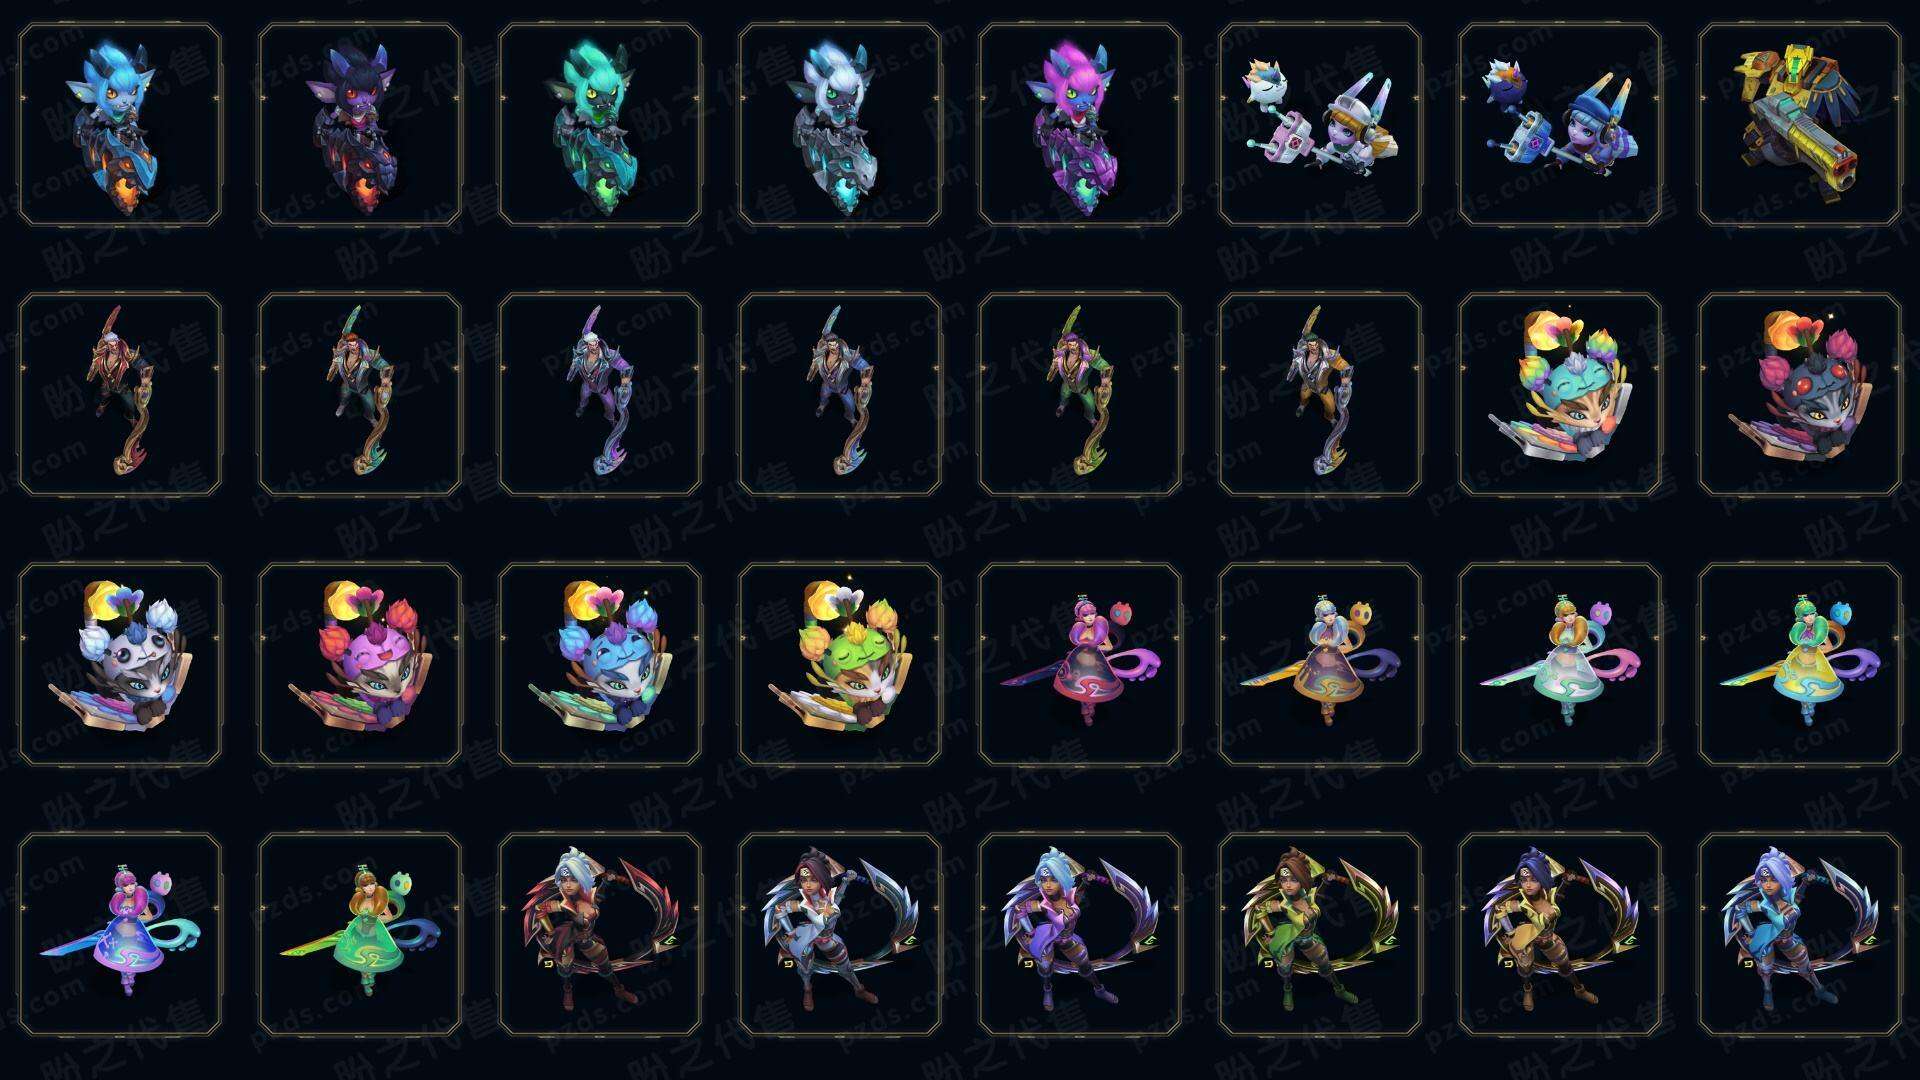Viewport: 1920px width, 1080px height.
Task: Select the green dress Gwen chroma
Action: tap(360, 934)
